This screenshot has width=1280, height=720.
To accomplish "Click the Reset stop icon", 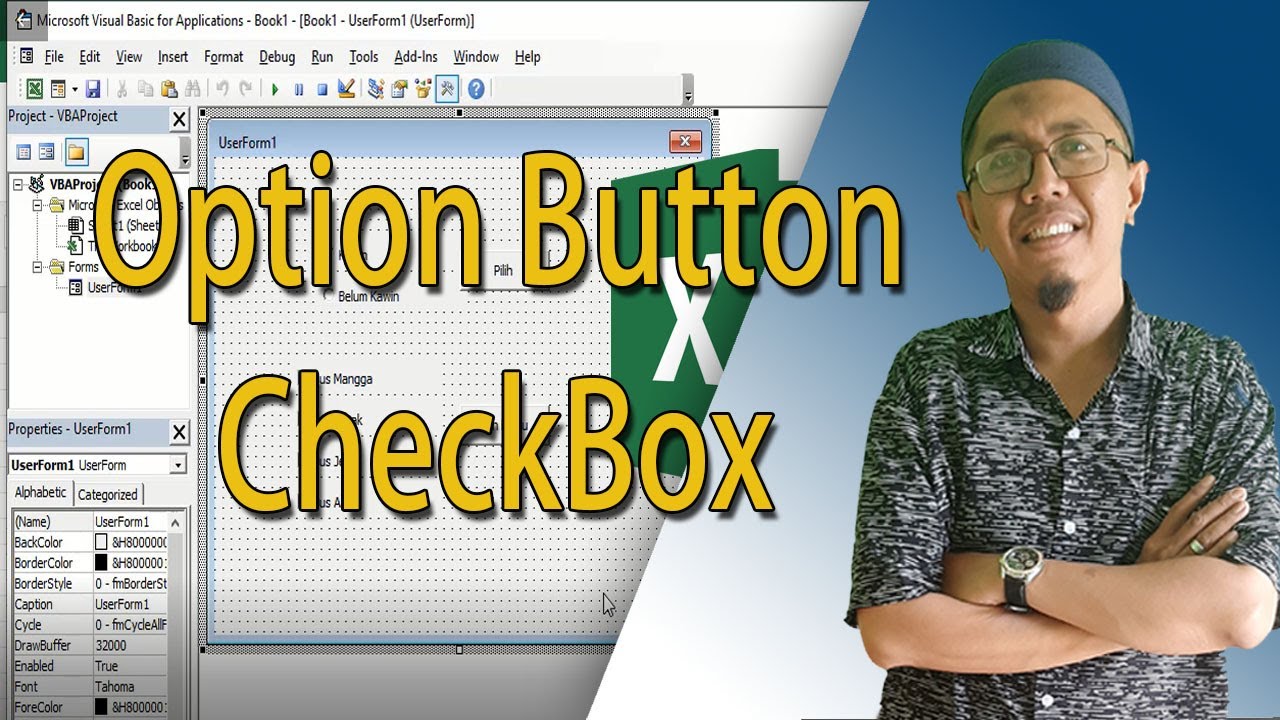I will [x=322, y=89].
